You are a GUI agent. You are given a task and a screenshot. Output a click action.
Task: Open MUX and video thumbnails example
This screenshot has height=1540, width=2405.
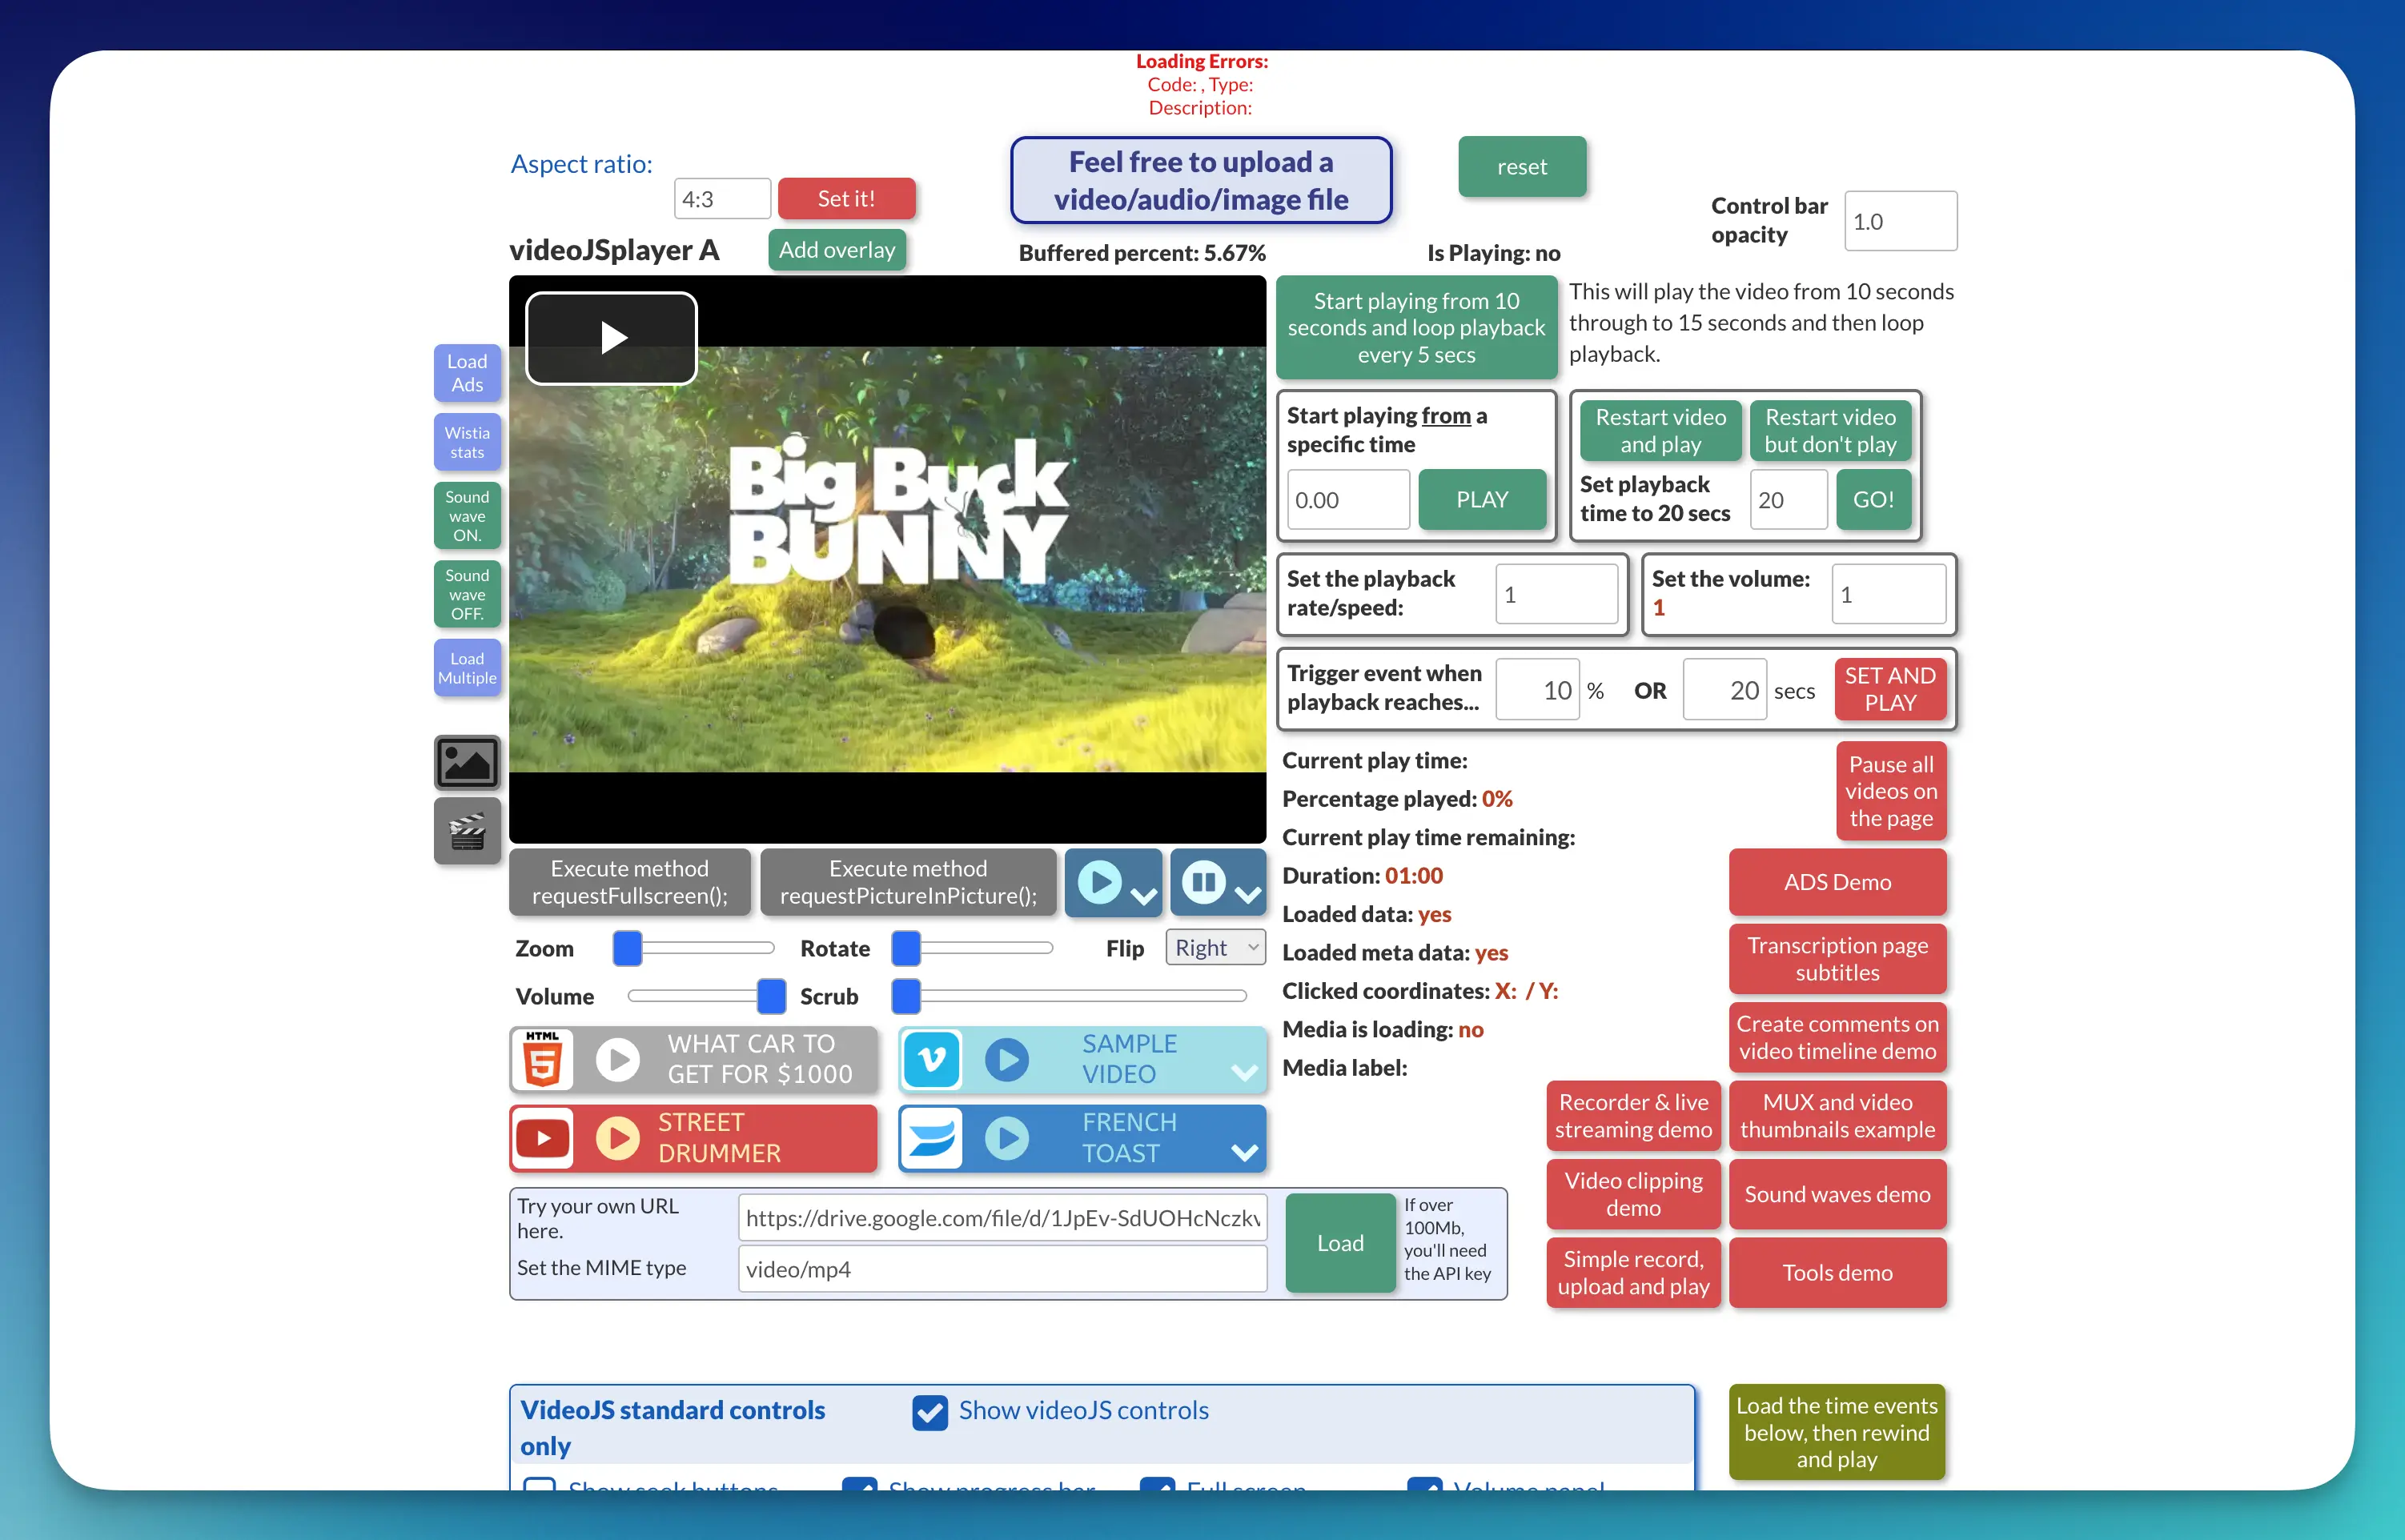[1838, 1116]
